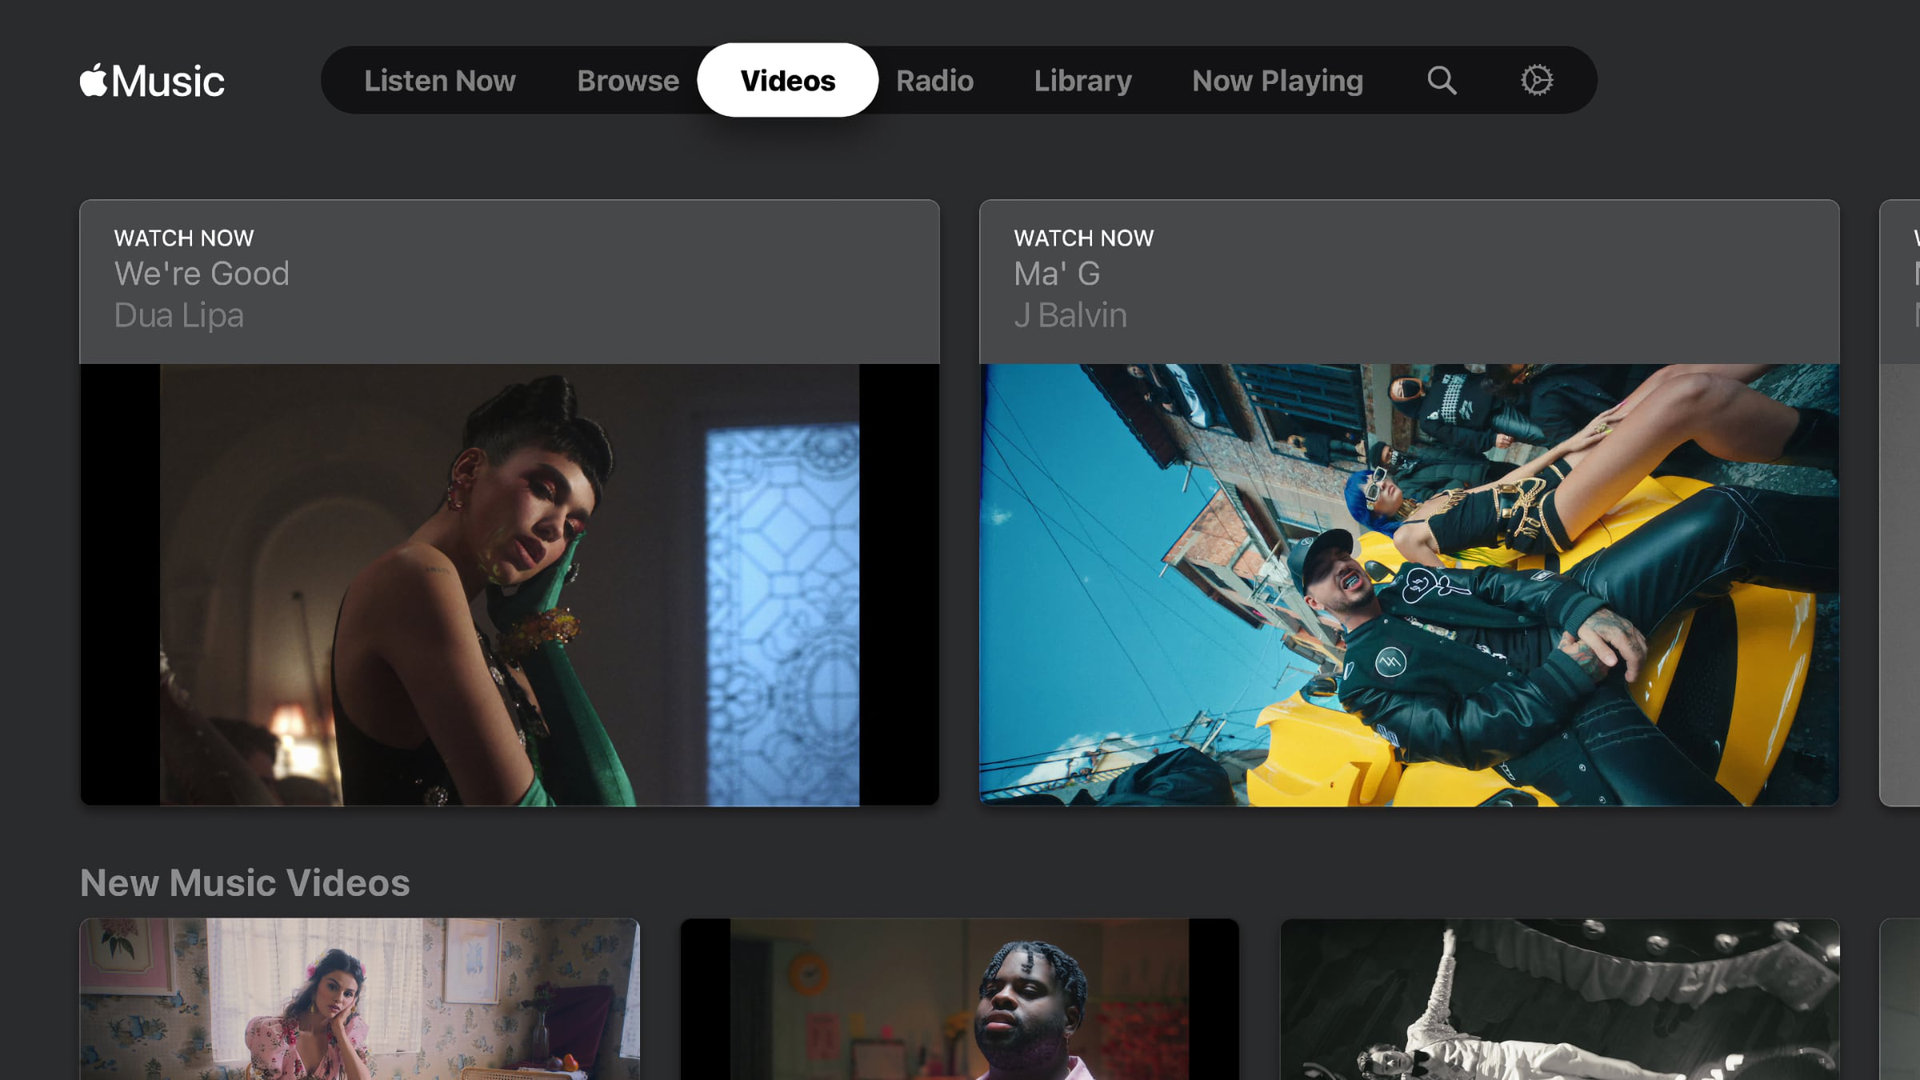The image size is (1920, 1080).
Task: Click the J Balvin artist name
Action: (1069, 315)
